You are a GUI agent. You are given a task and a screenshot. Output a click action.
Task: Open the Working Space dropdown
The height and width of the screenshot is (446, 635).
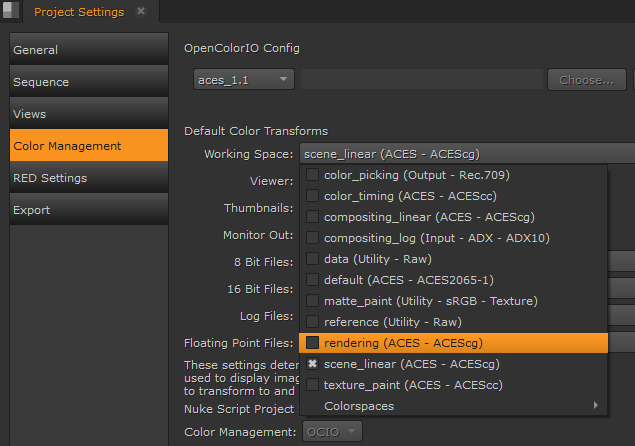(x=466, y=154)
